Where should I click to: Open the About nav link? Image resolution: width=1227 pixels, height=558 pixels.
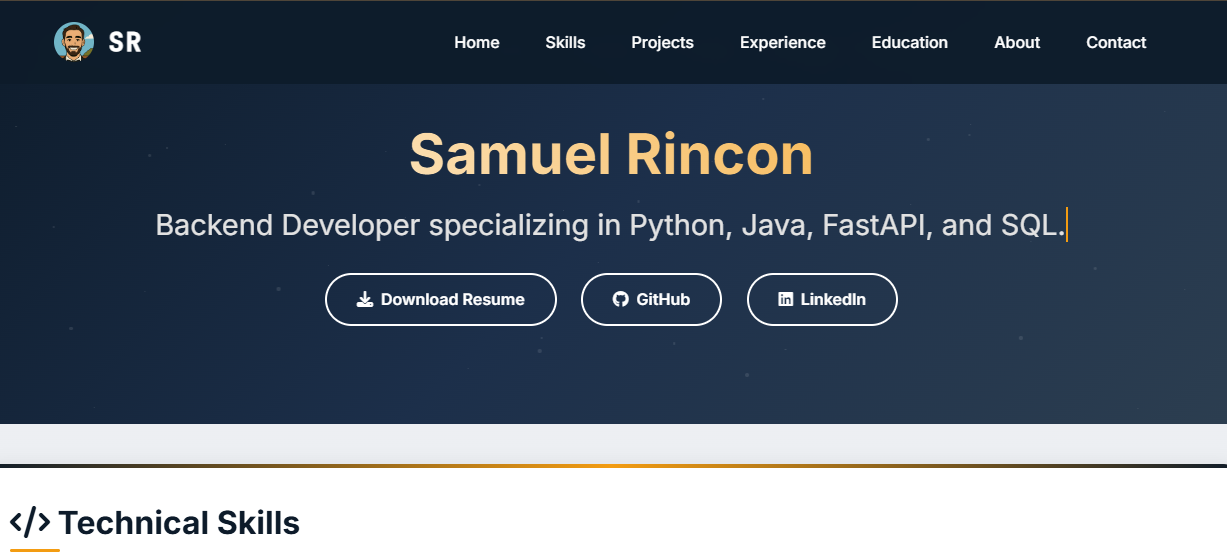pos(1017,42)
